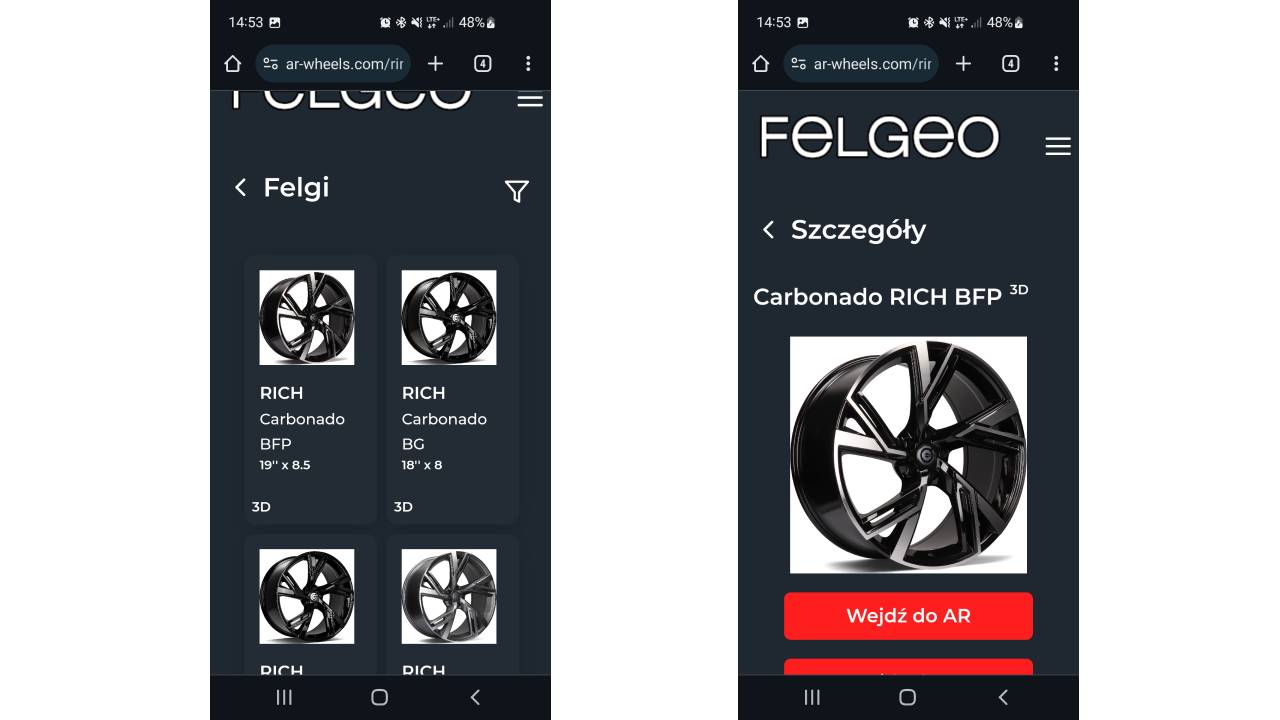1280x720 pixels.
Task: Tap the back arrow next to Felgi
Action: coord(240,188)
